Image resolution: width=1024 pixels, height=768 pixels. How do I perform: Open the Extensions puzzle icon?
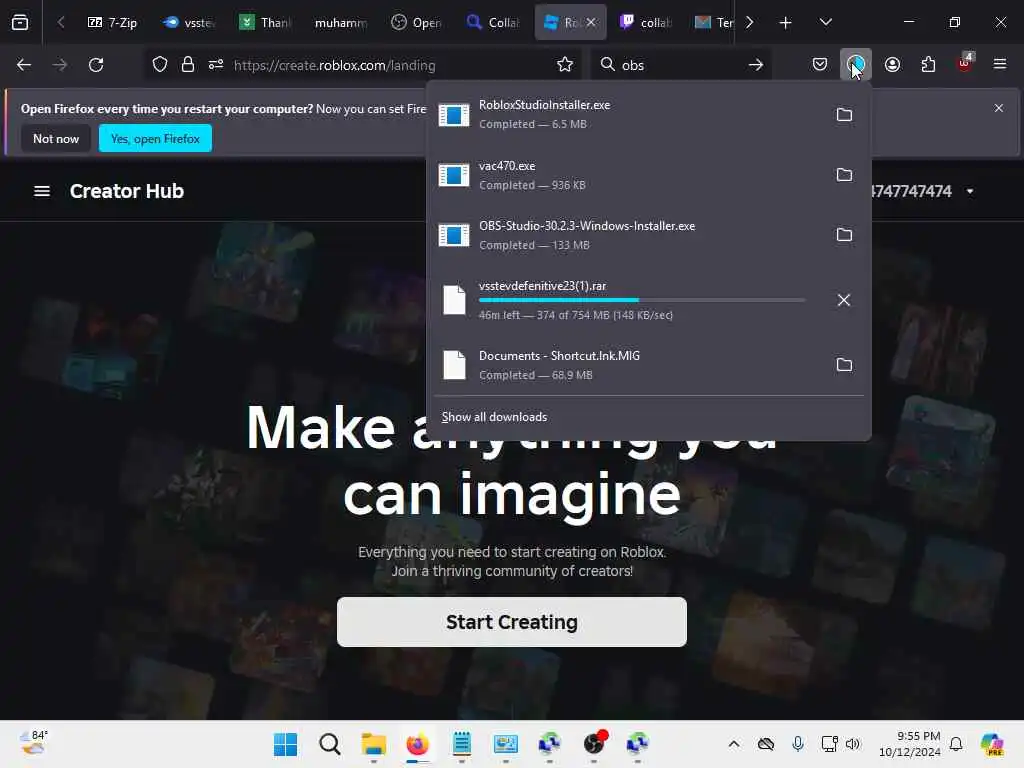point(928,65)
